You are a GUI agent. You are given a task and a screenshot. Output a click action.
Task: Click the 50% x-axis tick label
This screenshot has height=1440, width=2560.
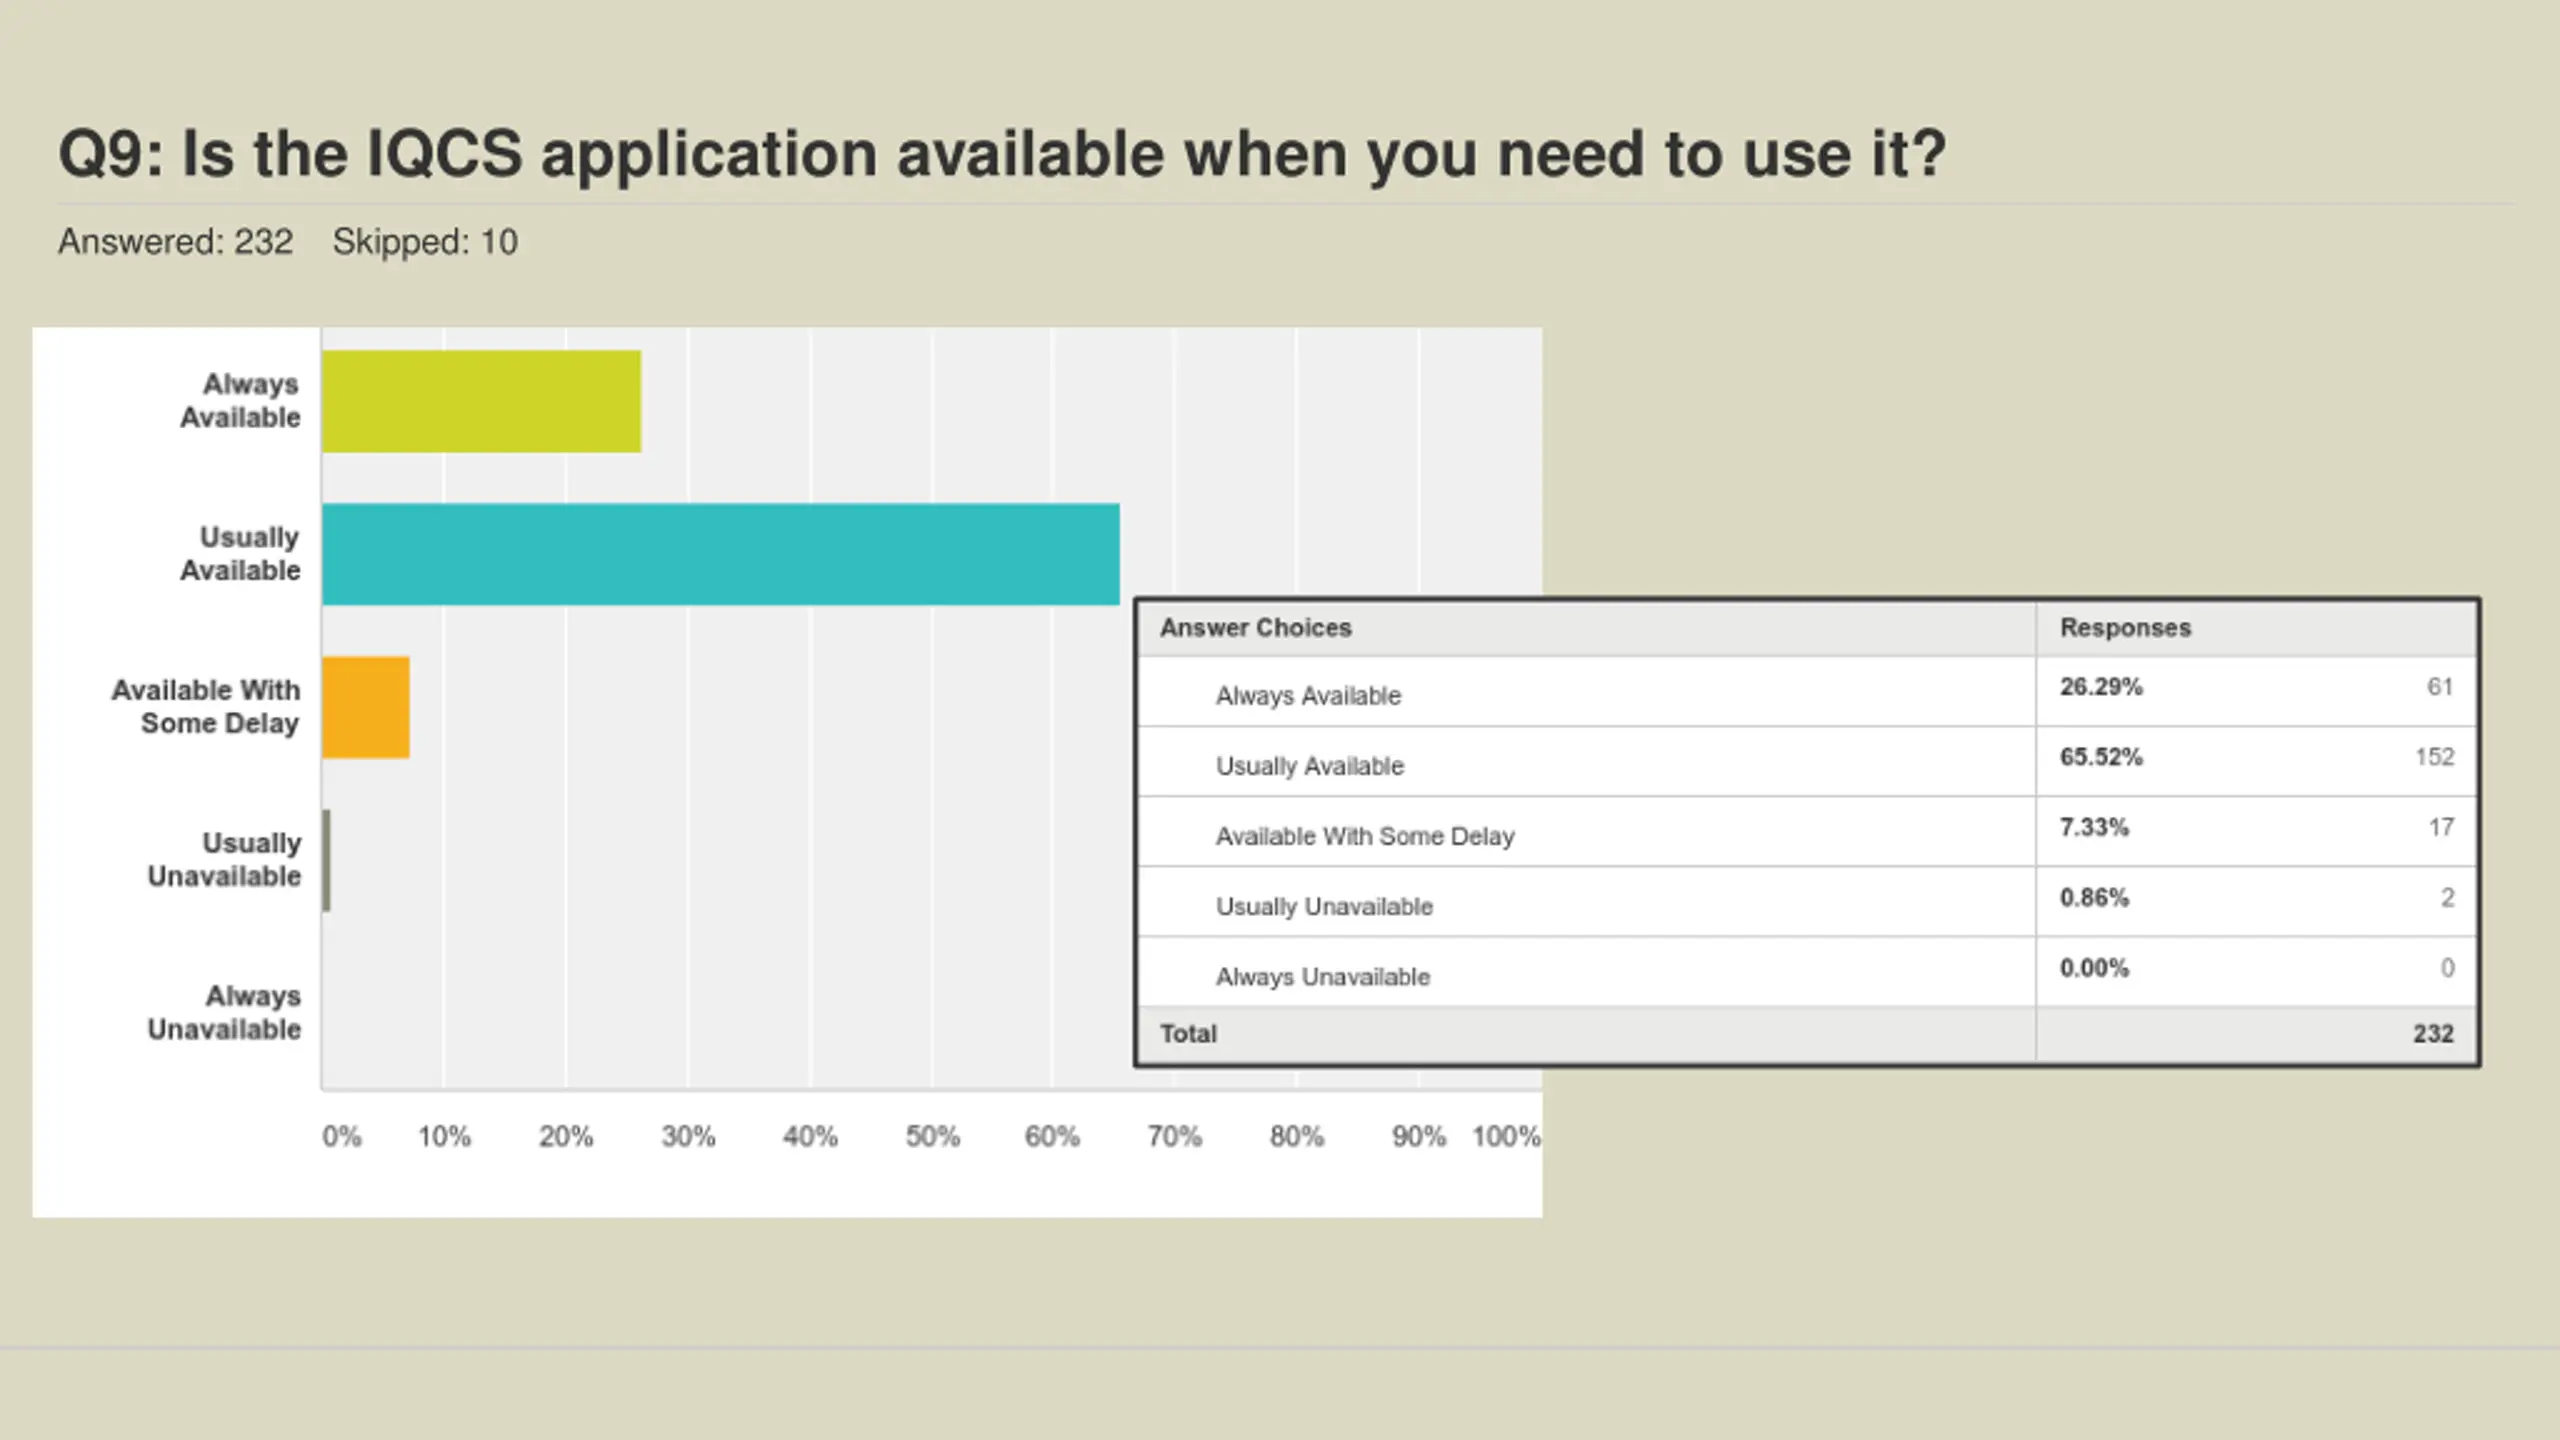[932, 1137]
